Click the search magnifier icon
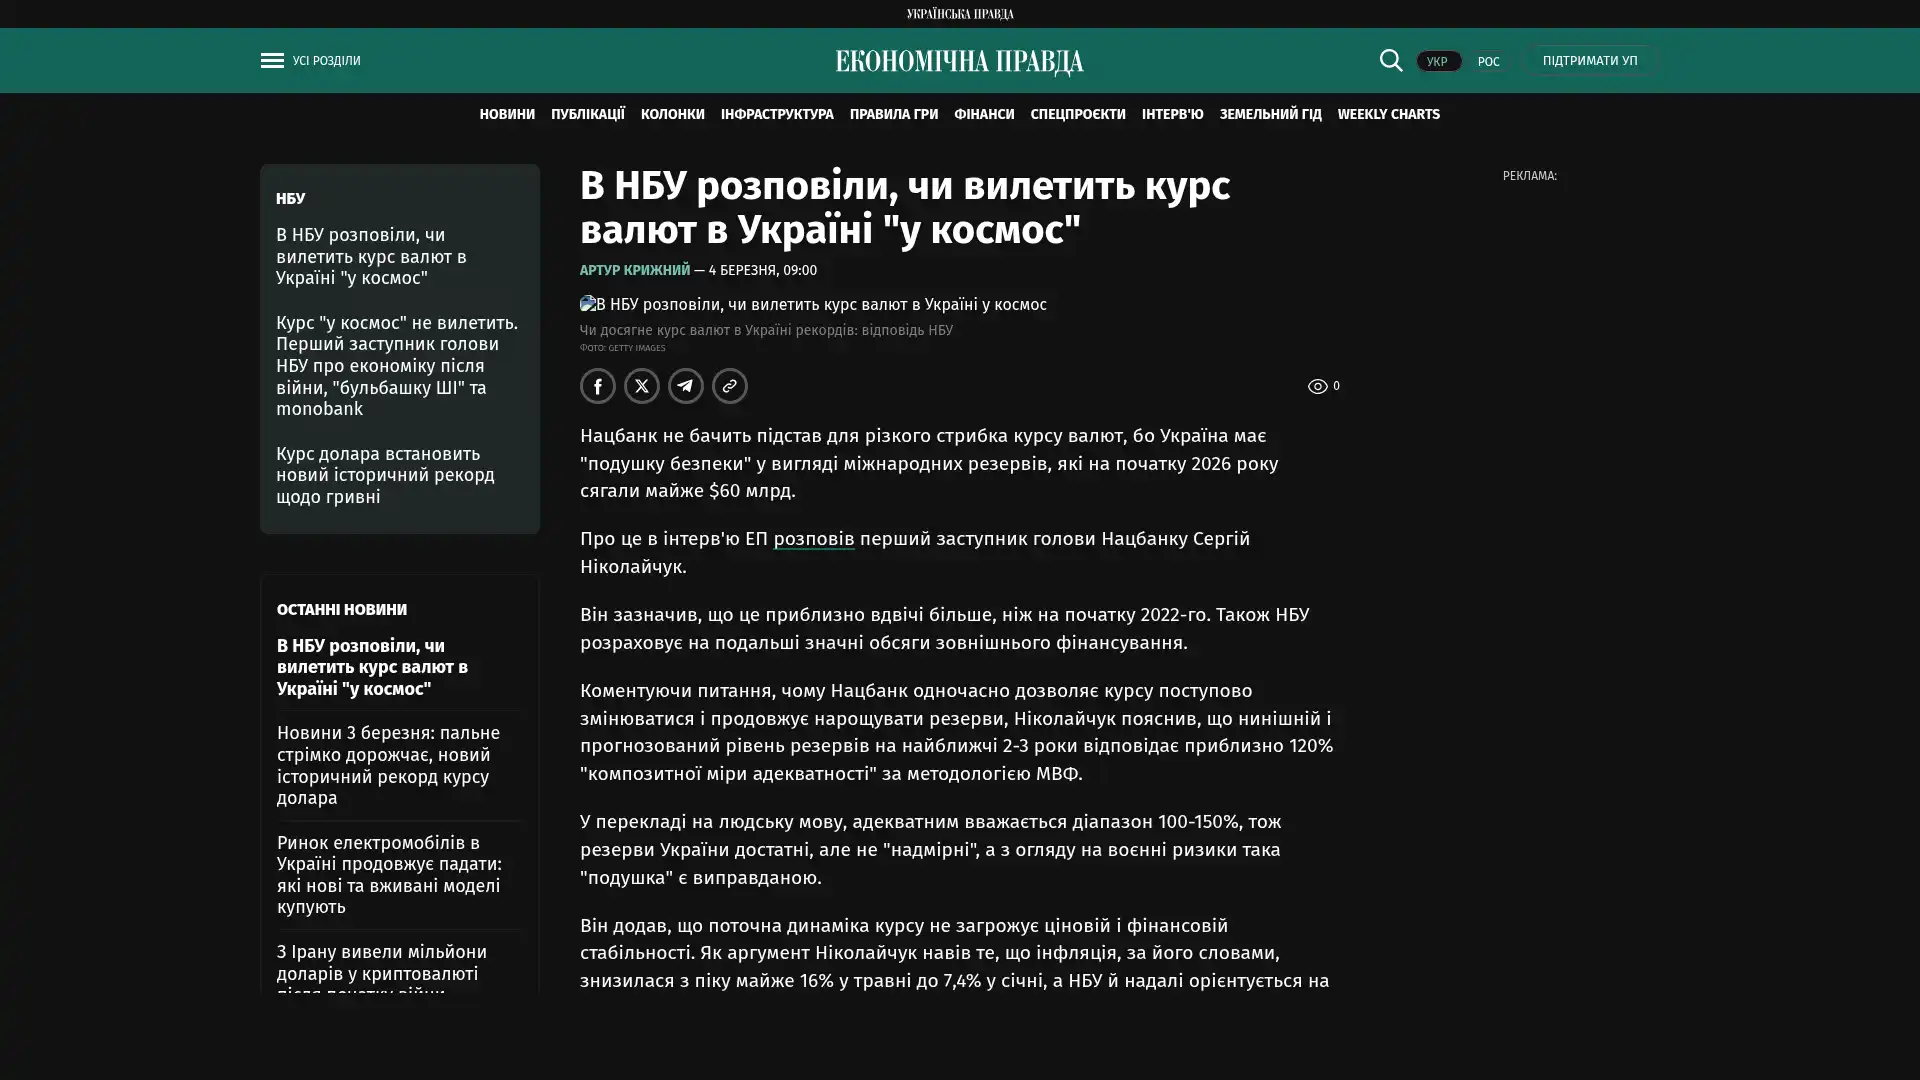The width and height of the screenshot is (1920, 1080). point(1390,60)
